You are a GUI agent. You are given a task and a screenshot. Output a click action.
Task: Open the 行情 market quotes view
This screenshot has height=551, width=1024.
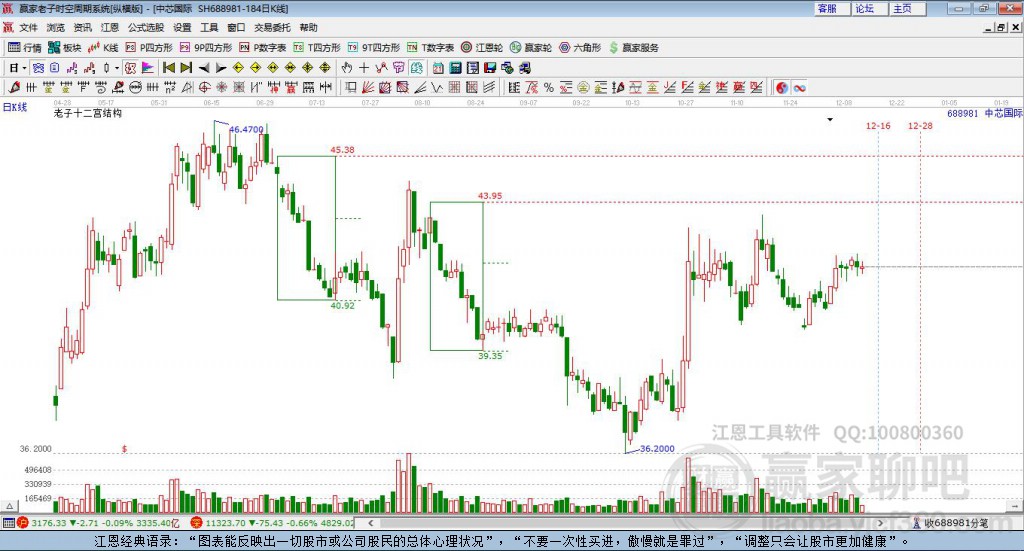click(25, 48)
